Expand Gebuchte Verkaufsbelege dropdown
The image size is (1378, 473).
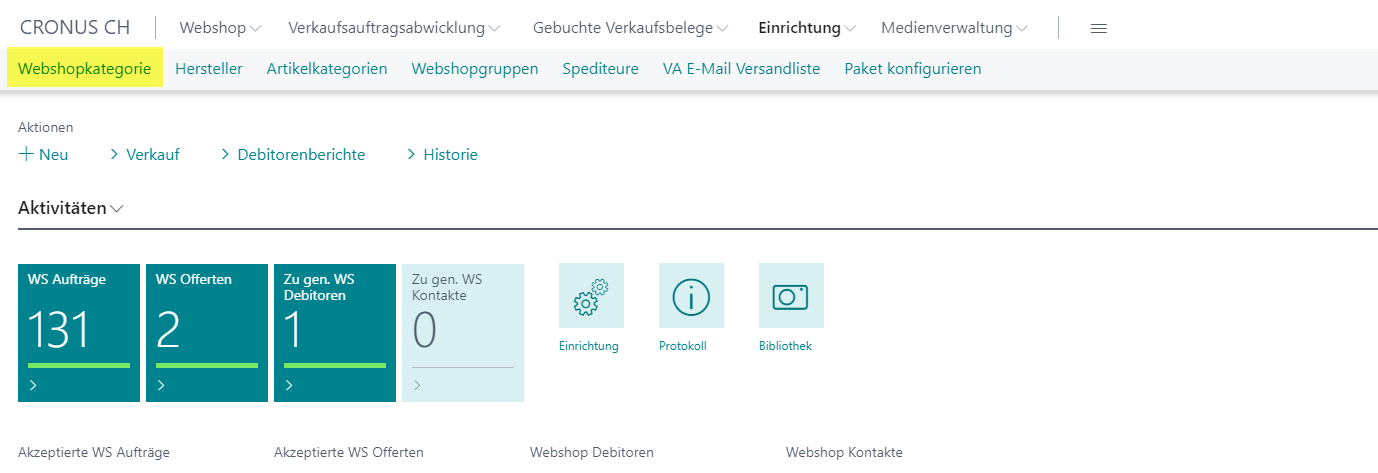tap(630, 28)
